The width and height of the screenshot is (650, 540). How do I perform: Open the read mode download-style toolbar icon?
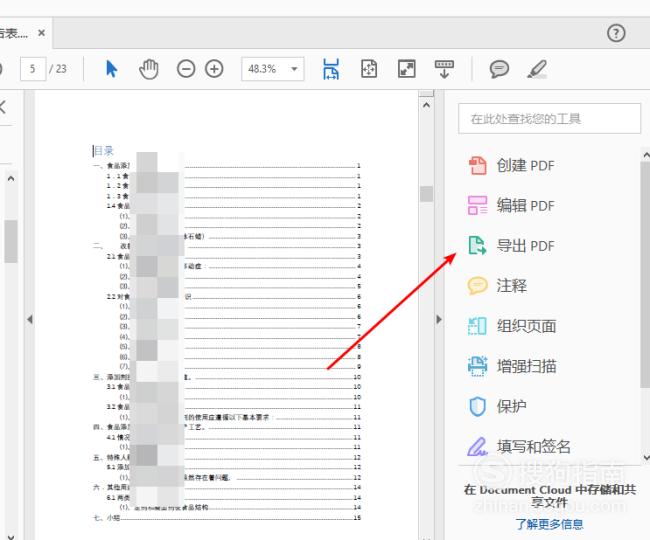(444, 69)
